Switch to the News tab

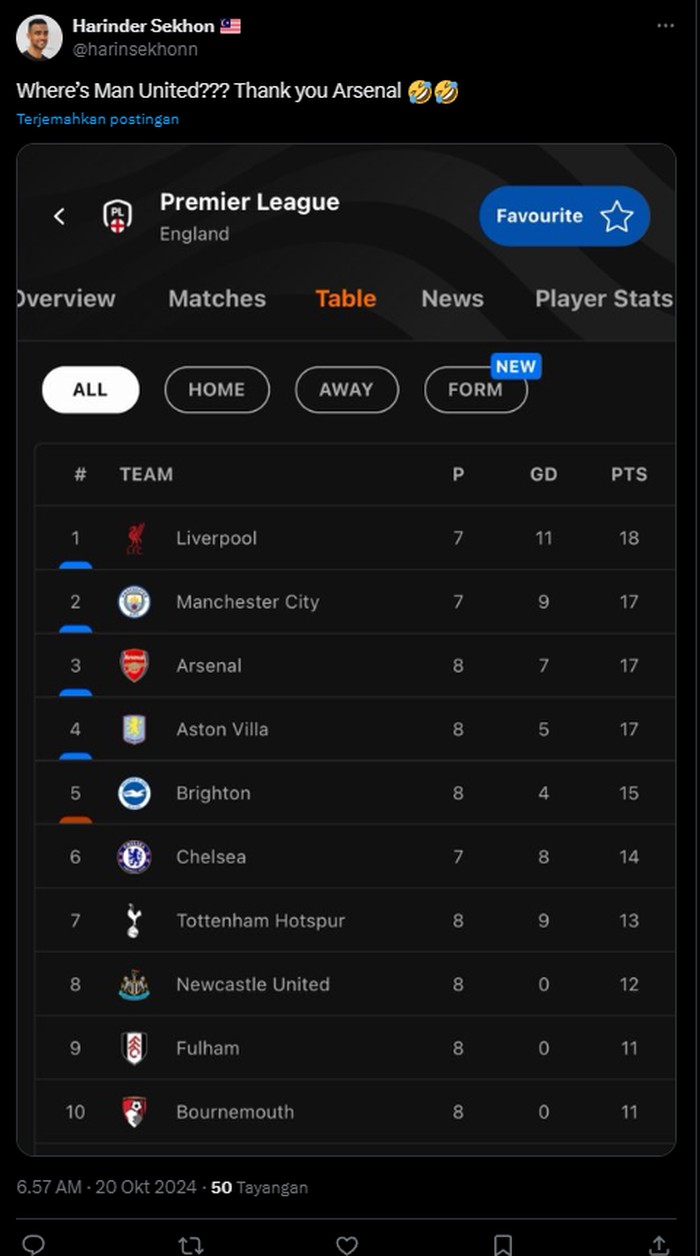[x=452, y=299]
